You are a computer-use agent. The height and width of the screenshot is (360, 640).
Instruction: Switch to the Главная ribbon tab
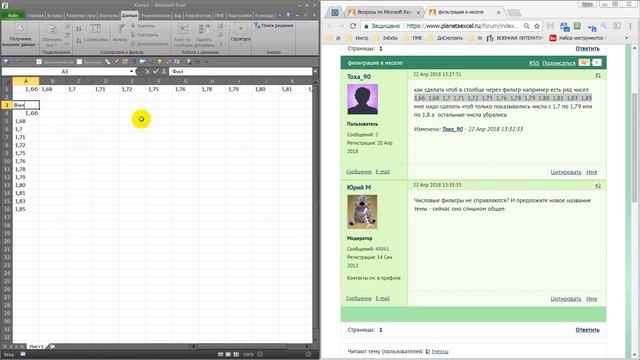(35, 16)
